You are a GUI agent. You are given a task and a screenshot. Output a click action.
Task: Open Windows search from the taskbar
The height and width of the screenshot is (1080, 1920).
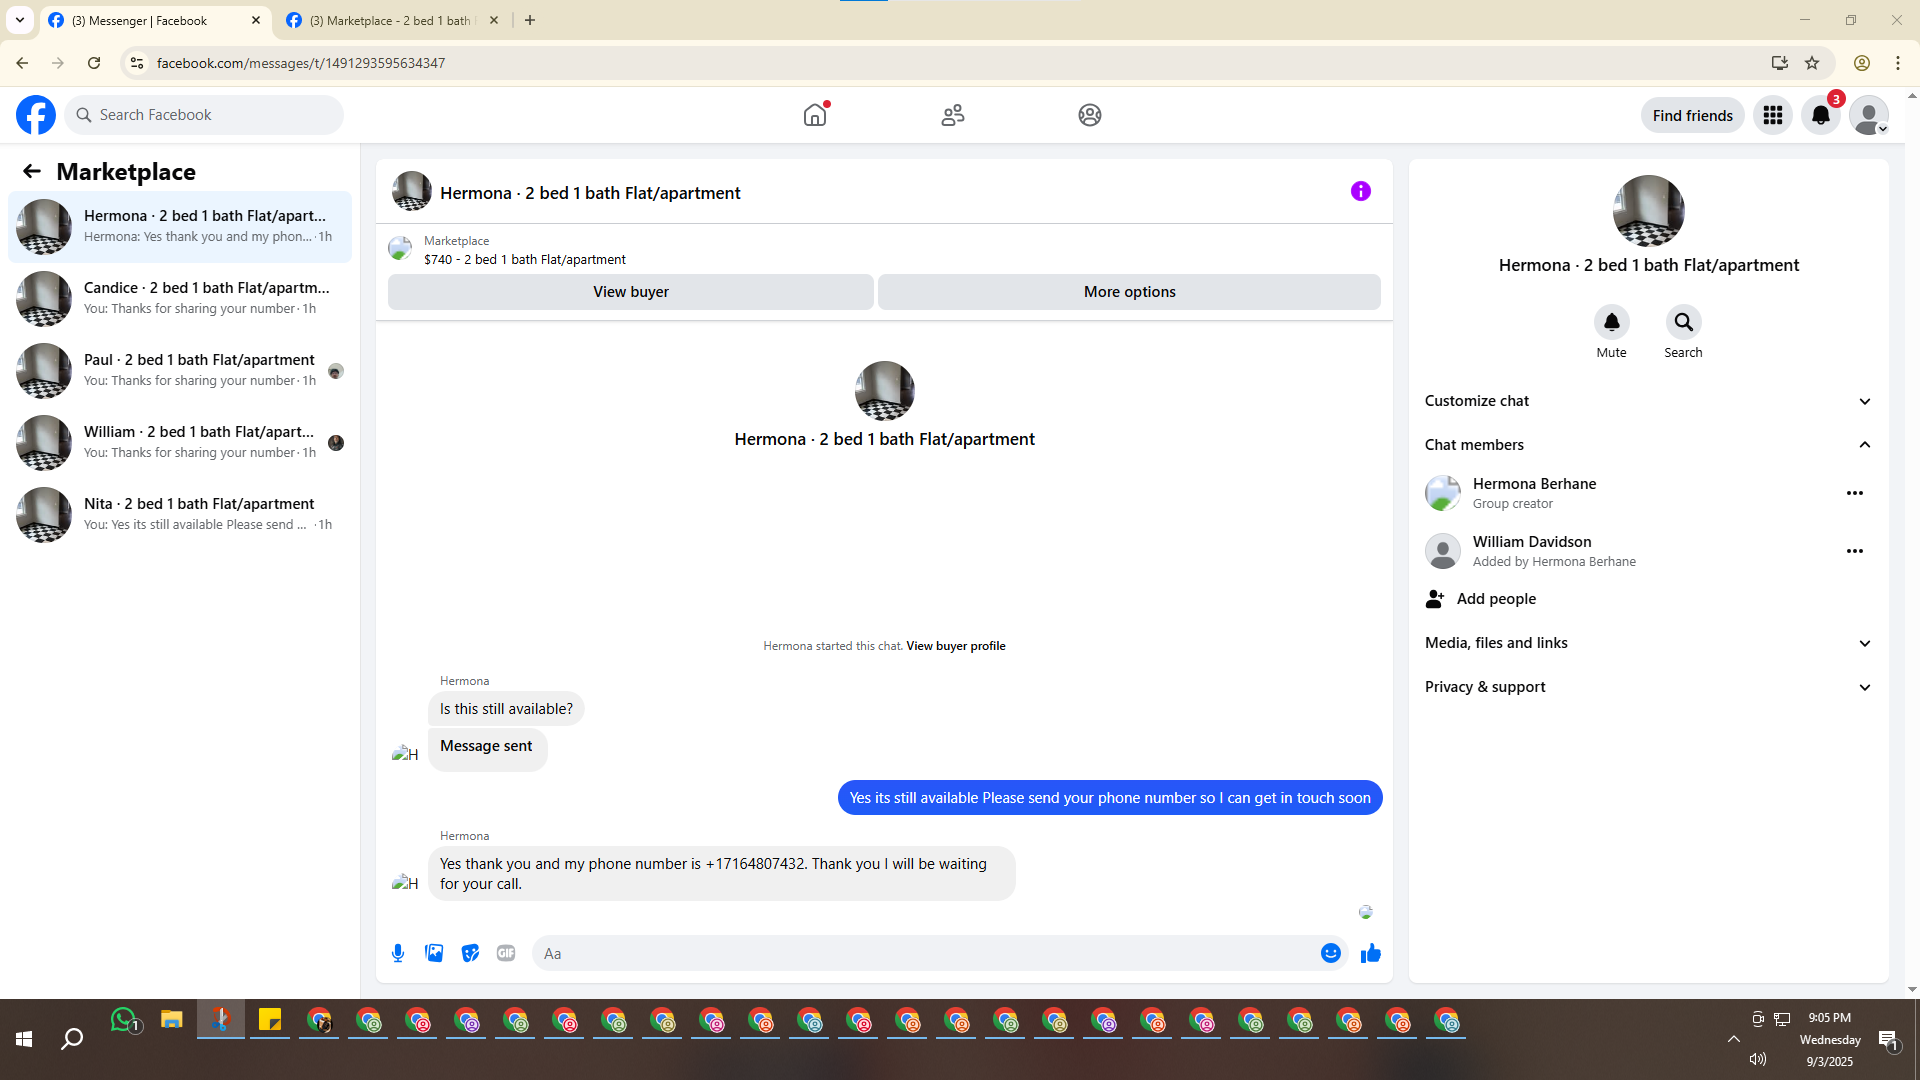[72, 1040]
